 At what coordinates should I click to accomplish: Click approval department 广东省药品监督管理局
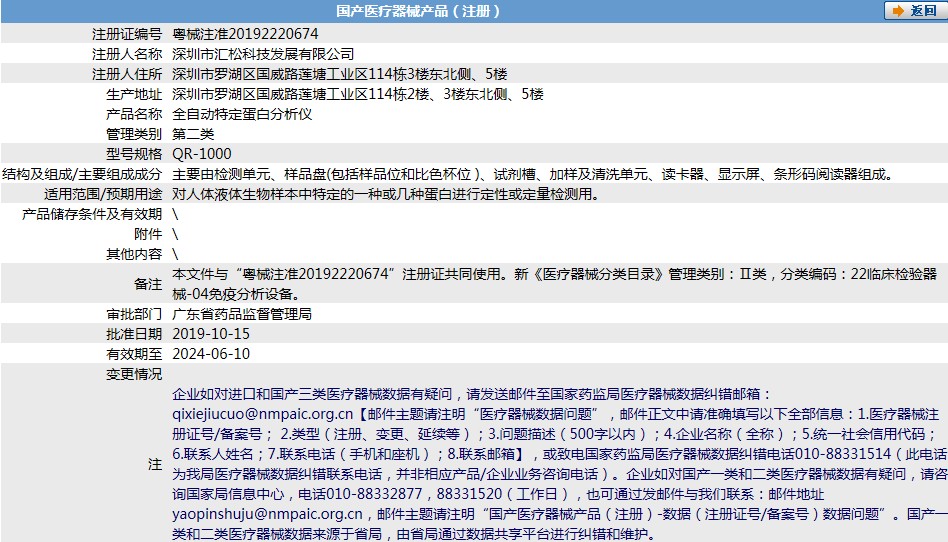point(242,313)
